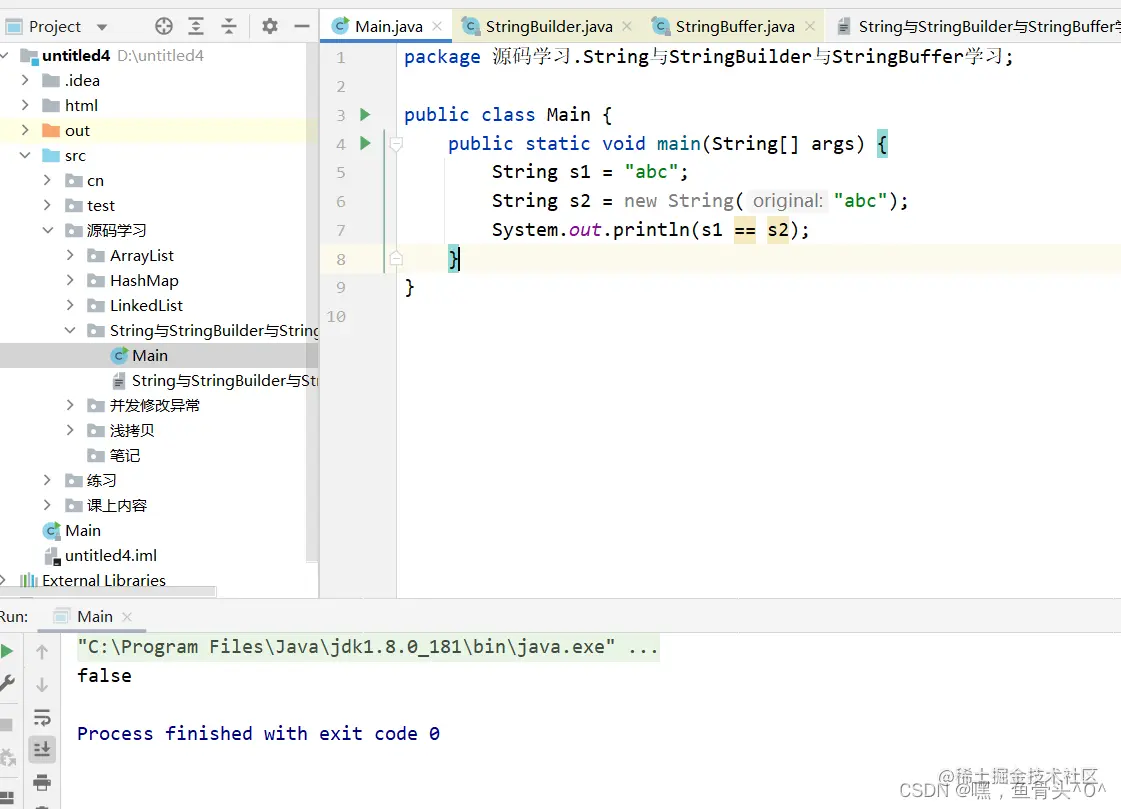The width and height of the screenshot is (1121, 809).
Task: Click the print icon in Run panel
Action: coord(42,782)
